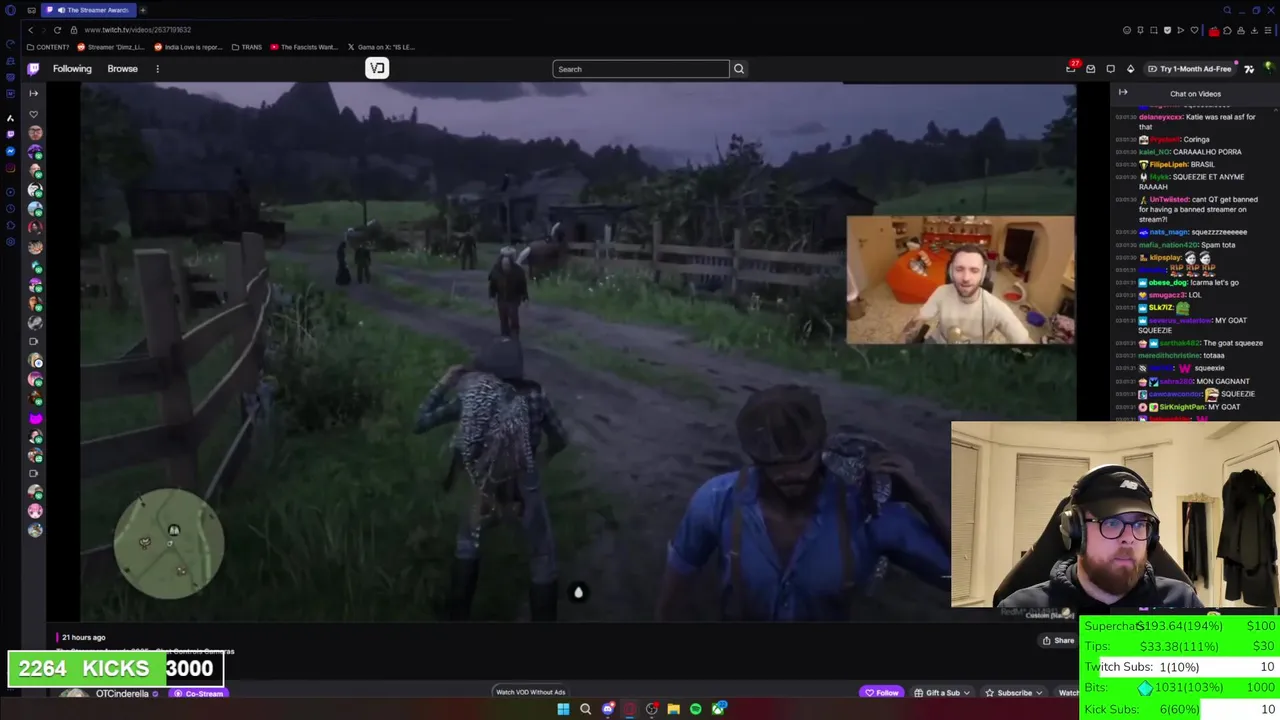The height and width of the screenshot is (720, 1280).
Task: Go back with the browser back arrow
Action: pyautogui.click(x=30, y=30)
